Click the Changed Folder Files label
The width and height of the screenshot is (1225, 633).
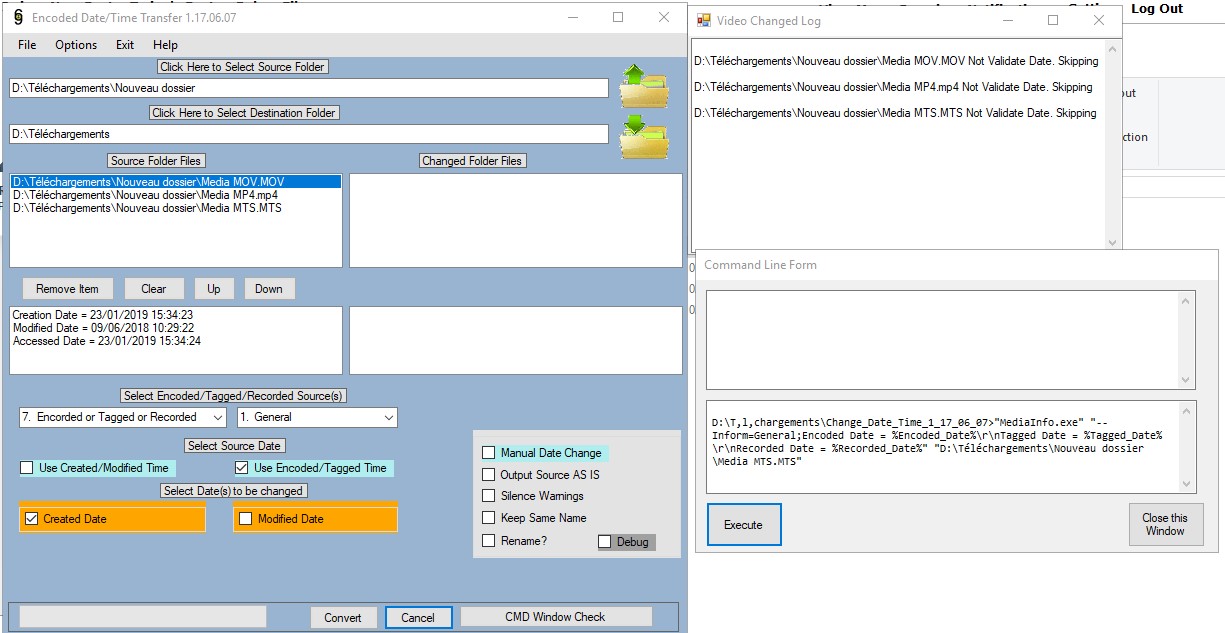pos(472,161)
